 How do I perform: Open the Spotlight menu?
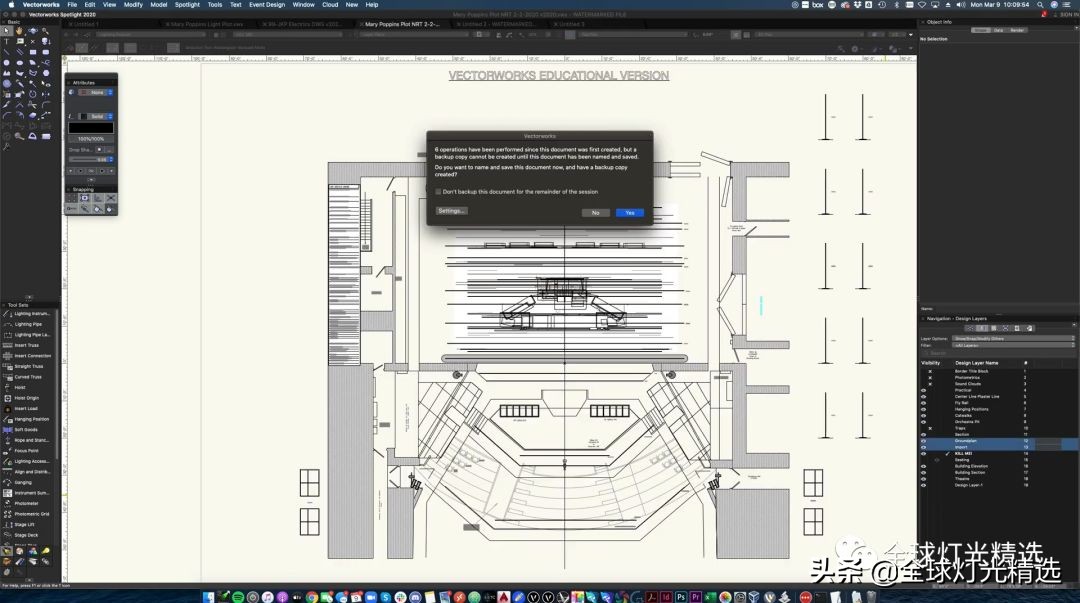point(187,5)
